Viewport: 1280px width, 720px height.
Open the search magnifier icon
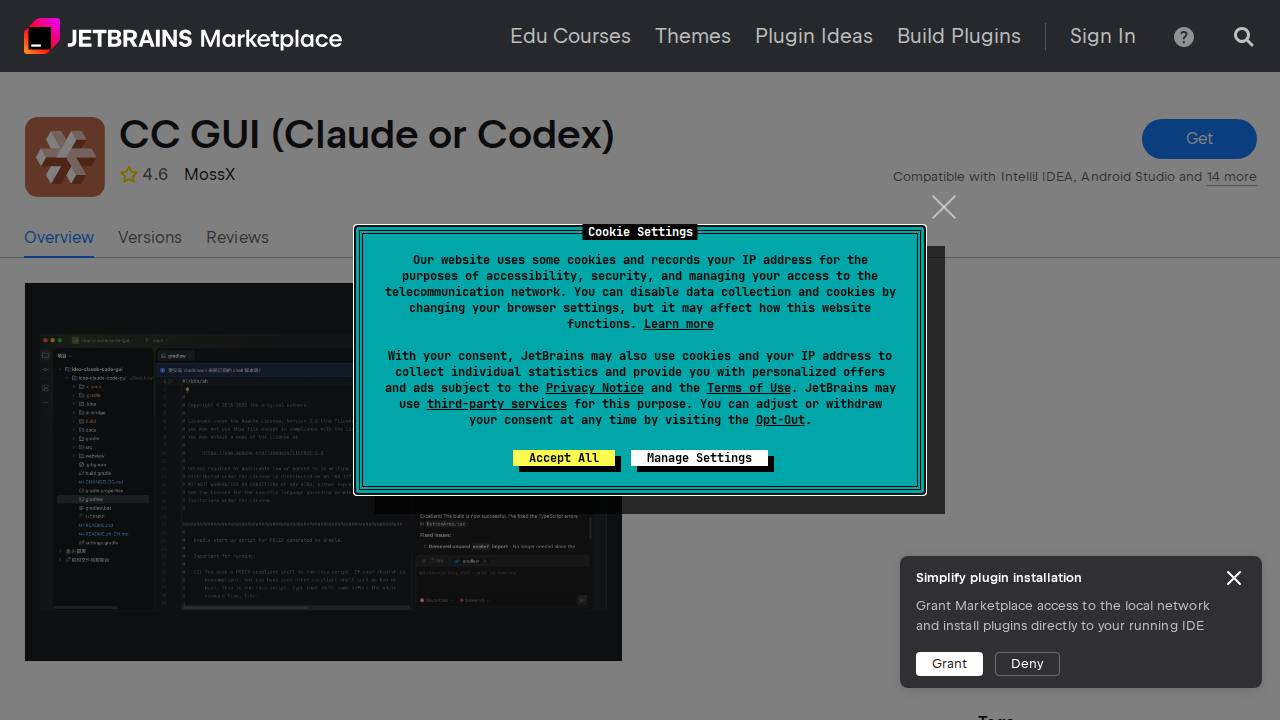pyautogui.click(x=1244, y=37)
